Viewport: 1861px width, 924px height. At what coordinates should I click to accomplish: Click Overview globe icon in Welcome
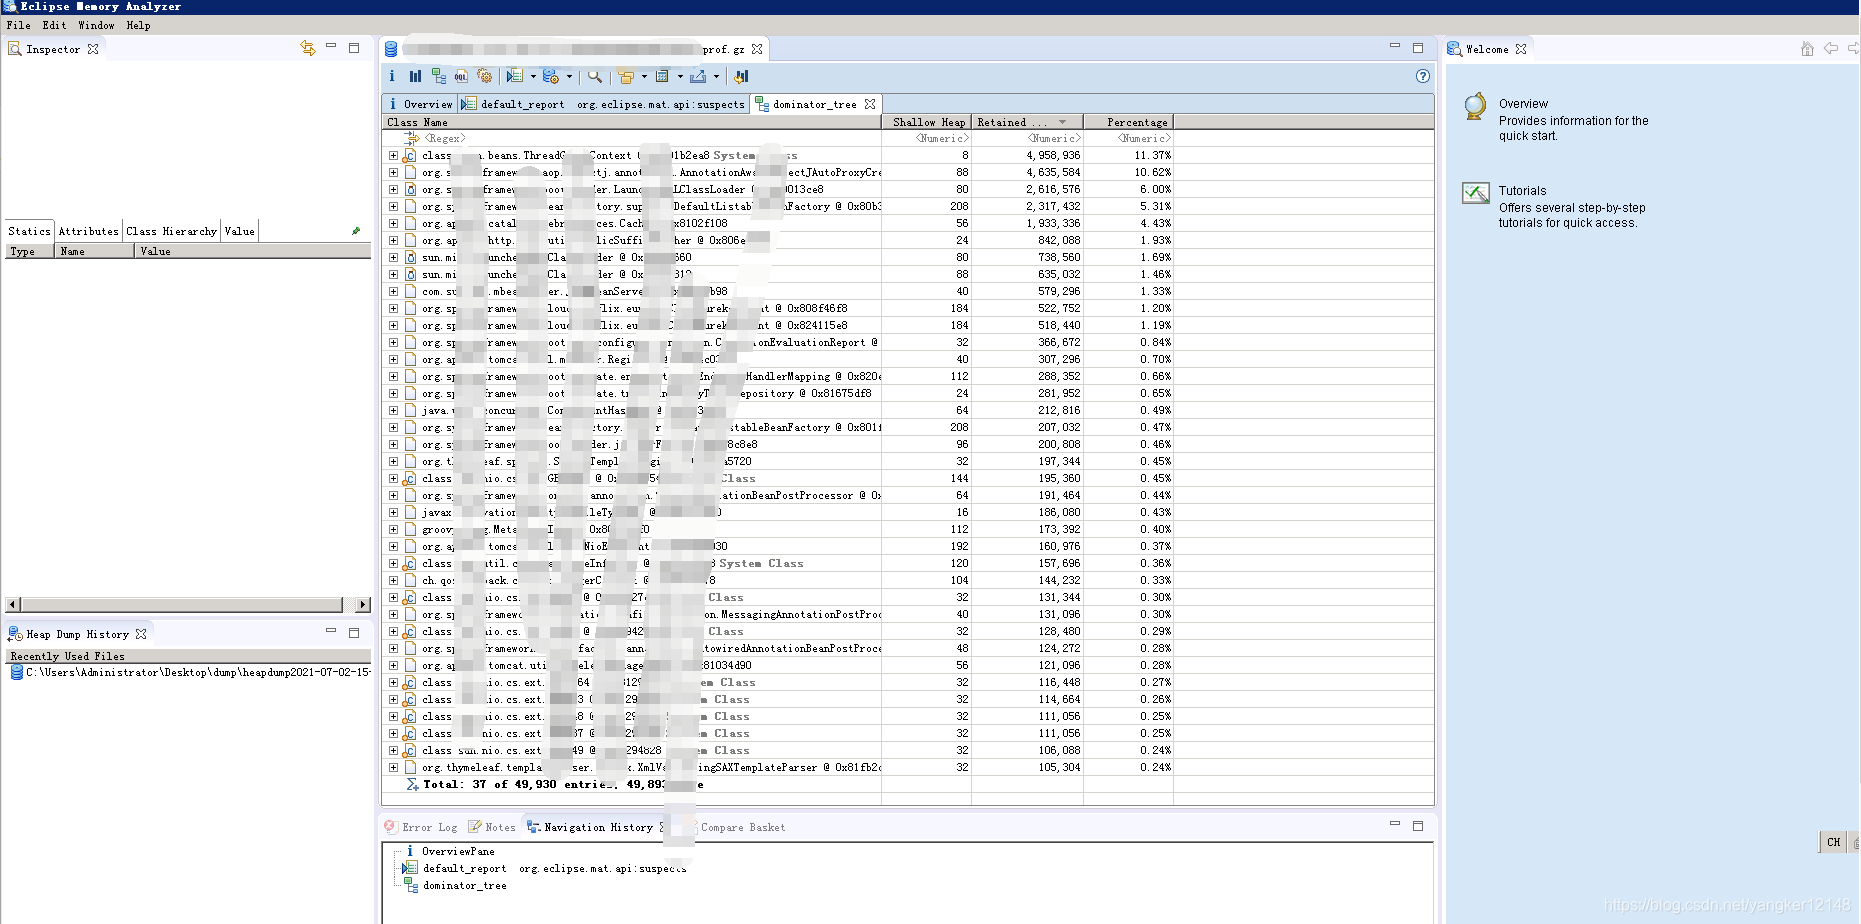pos(1475,106)
